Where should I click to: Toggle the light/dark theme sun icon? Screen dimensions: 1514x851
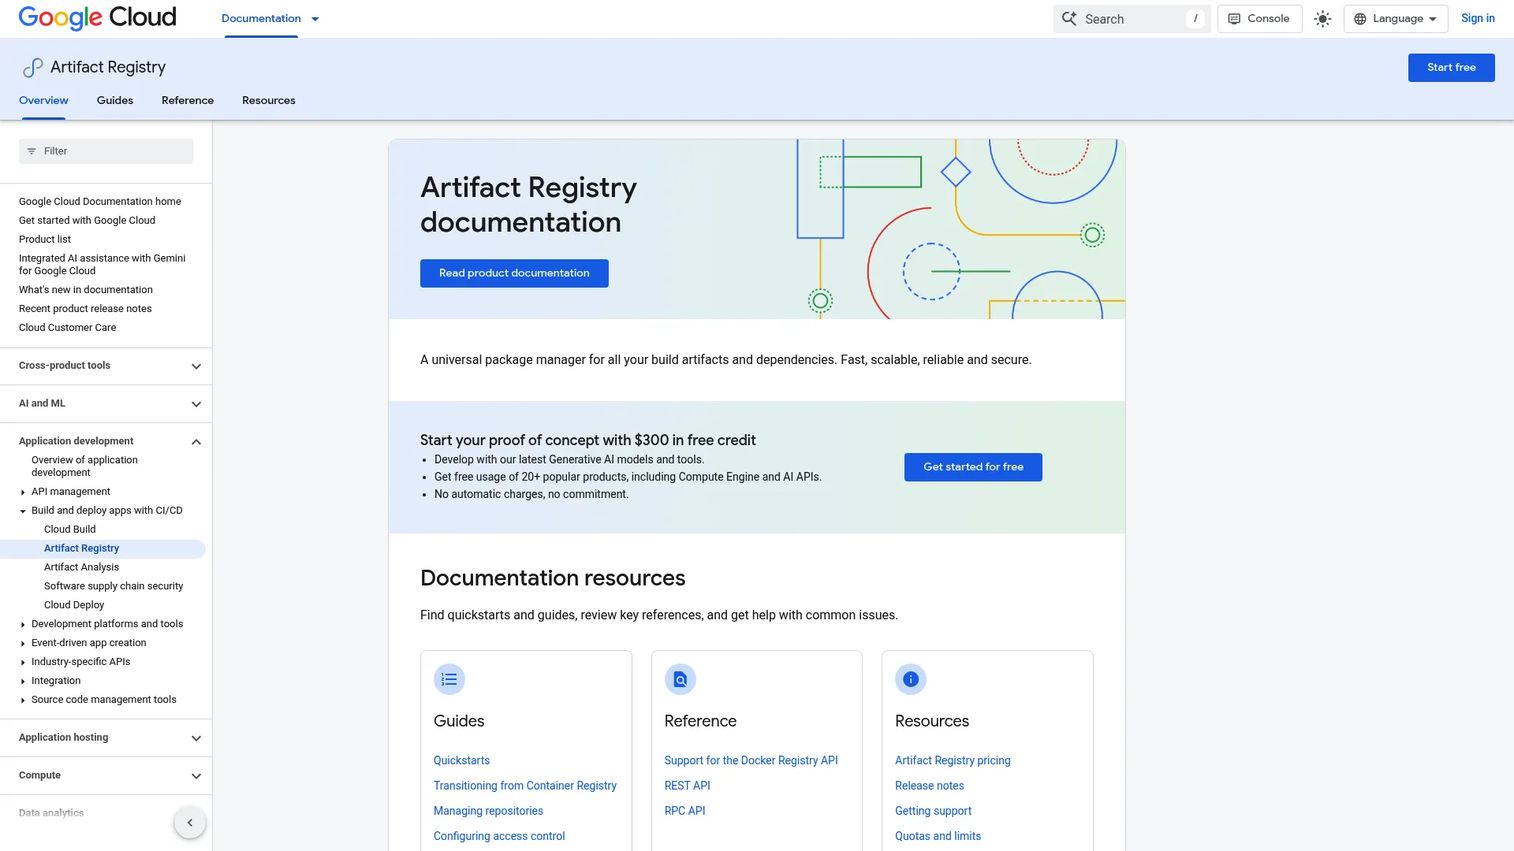[x=1323, y=19]
